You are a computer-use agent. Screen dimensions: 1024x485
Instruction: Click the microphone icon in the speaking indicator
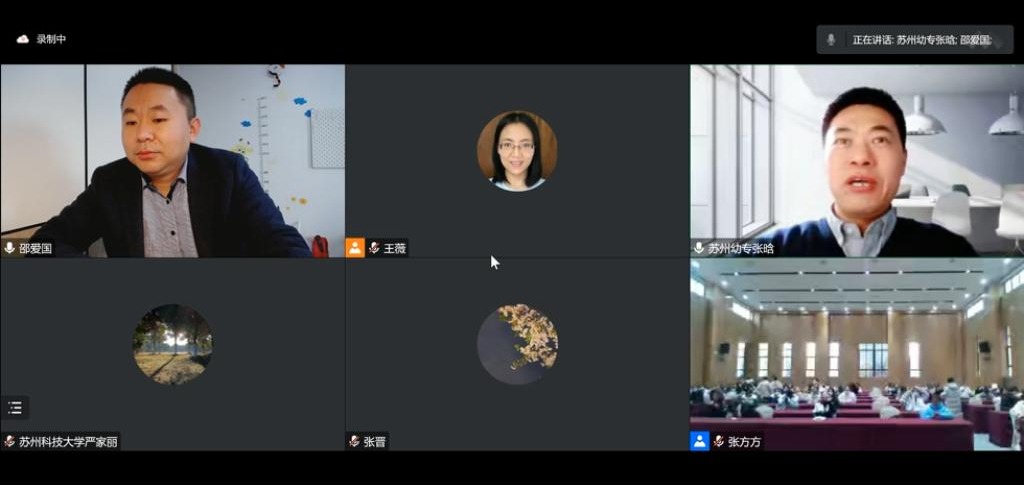[x=831, y=40]
